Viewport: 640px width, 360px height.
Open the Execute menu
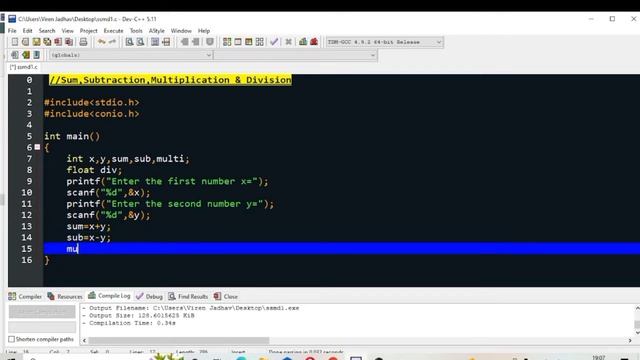tap(113, 31)
